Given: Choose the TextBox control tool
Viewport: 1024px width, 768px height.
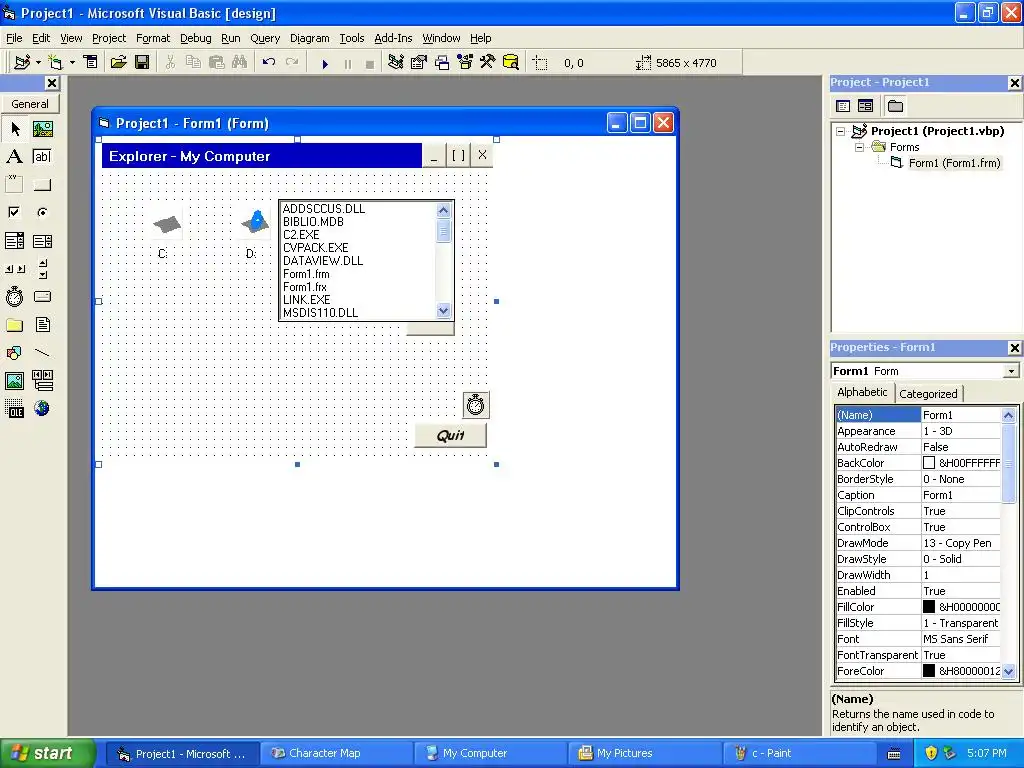Looking at the screenshot, I should pos(42,157).
